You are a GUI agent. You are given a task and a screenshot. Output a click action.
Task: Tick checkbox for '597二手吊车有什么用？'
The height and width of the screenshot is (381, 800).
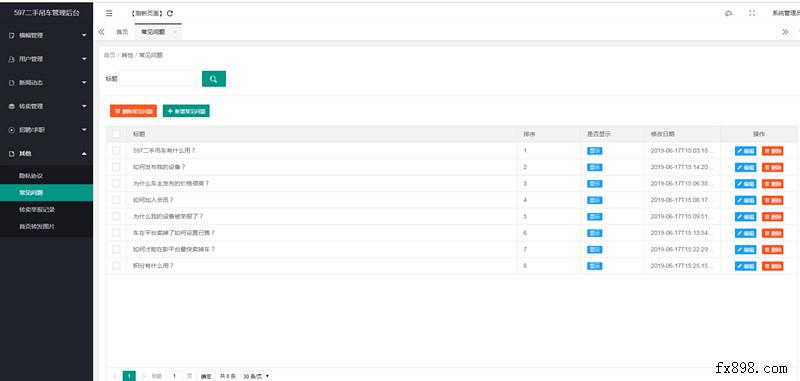[116, 150]
